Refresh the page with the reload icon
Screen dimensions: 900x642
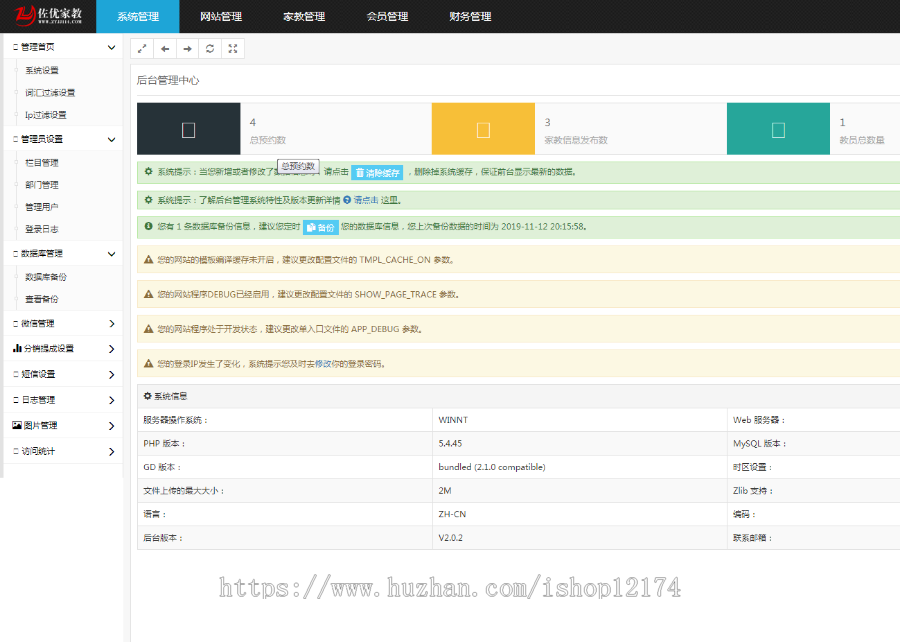click(x=210, y=49)
